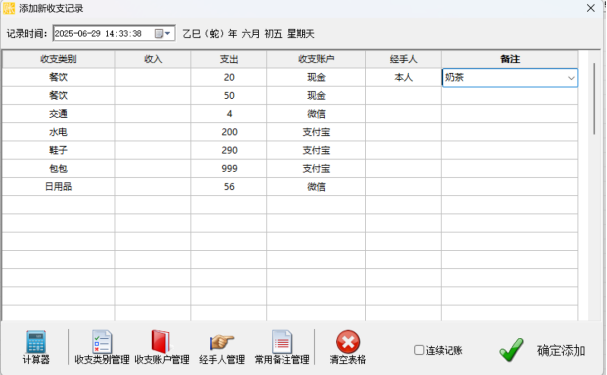This screenshot has height=375, width=607.
Task: Click the expense value 50
Action: (229, 96)
